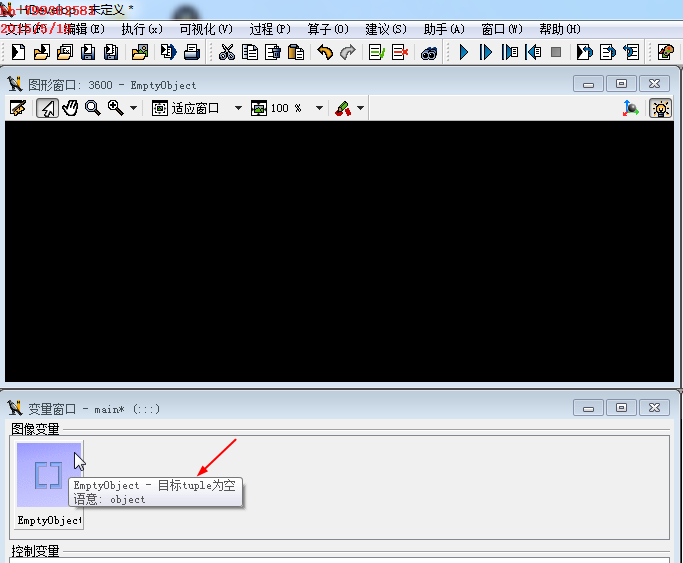The image size is (683, 563).
Task: Open the 适应窗口 dropdown arrow
Action: click(x=238, y=108)
